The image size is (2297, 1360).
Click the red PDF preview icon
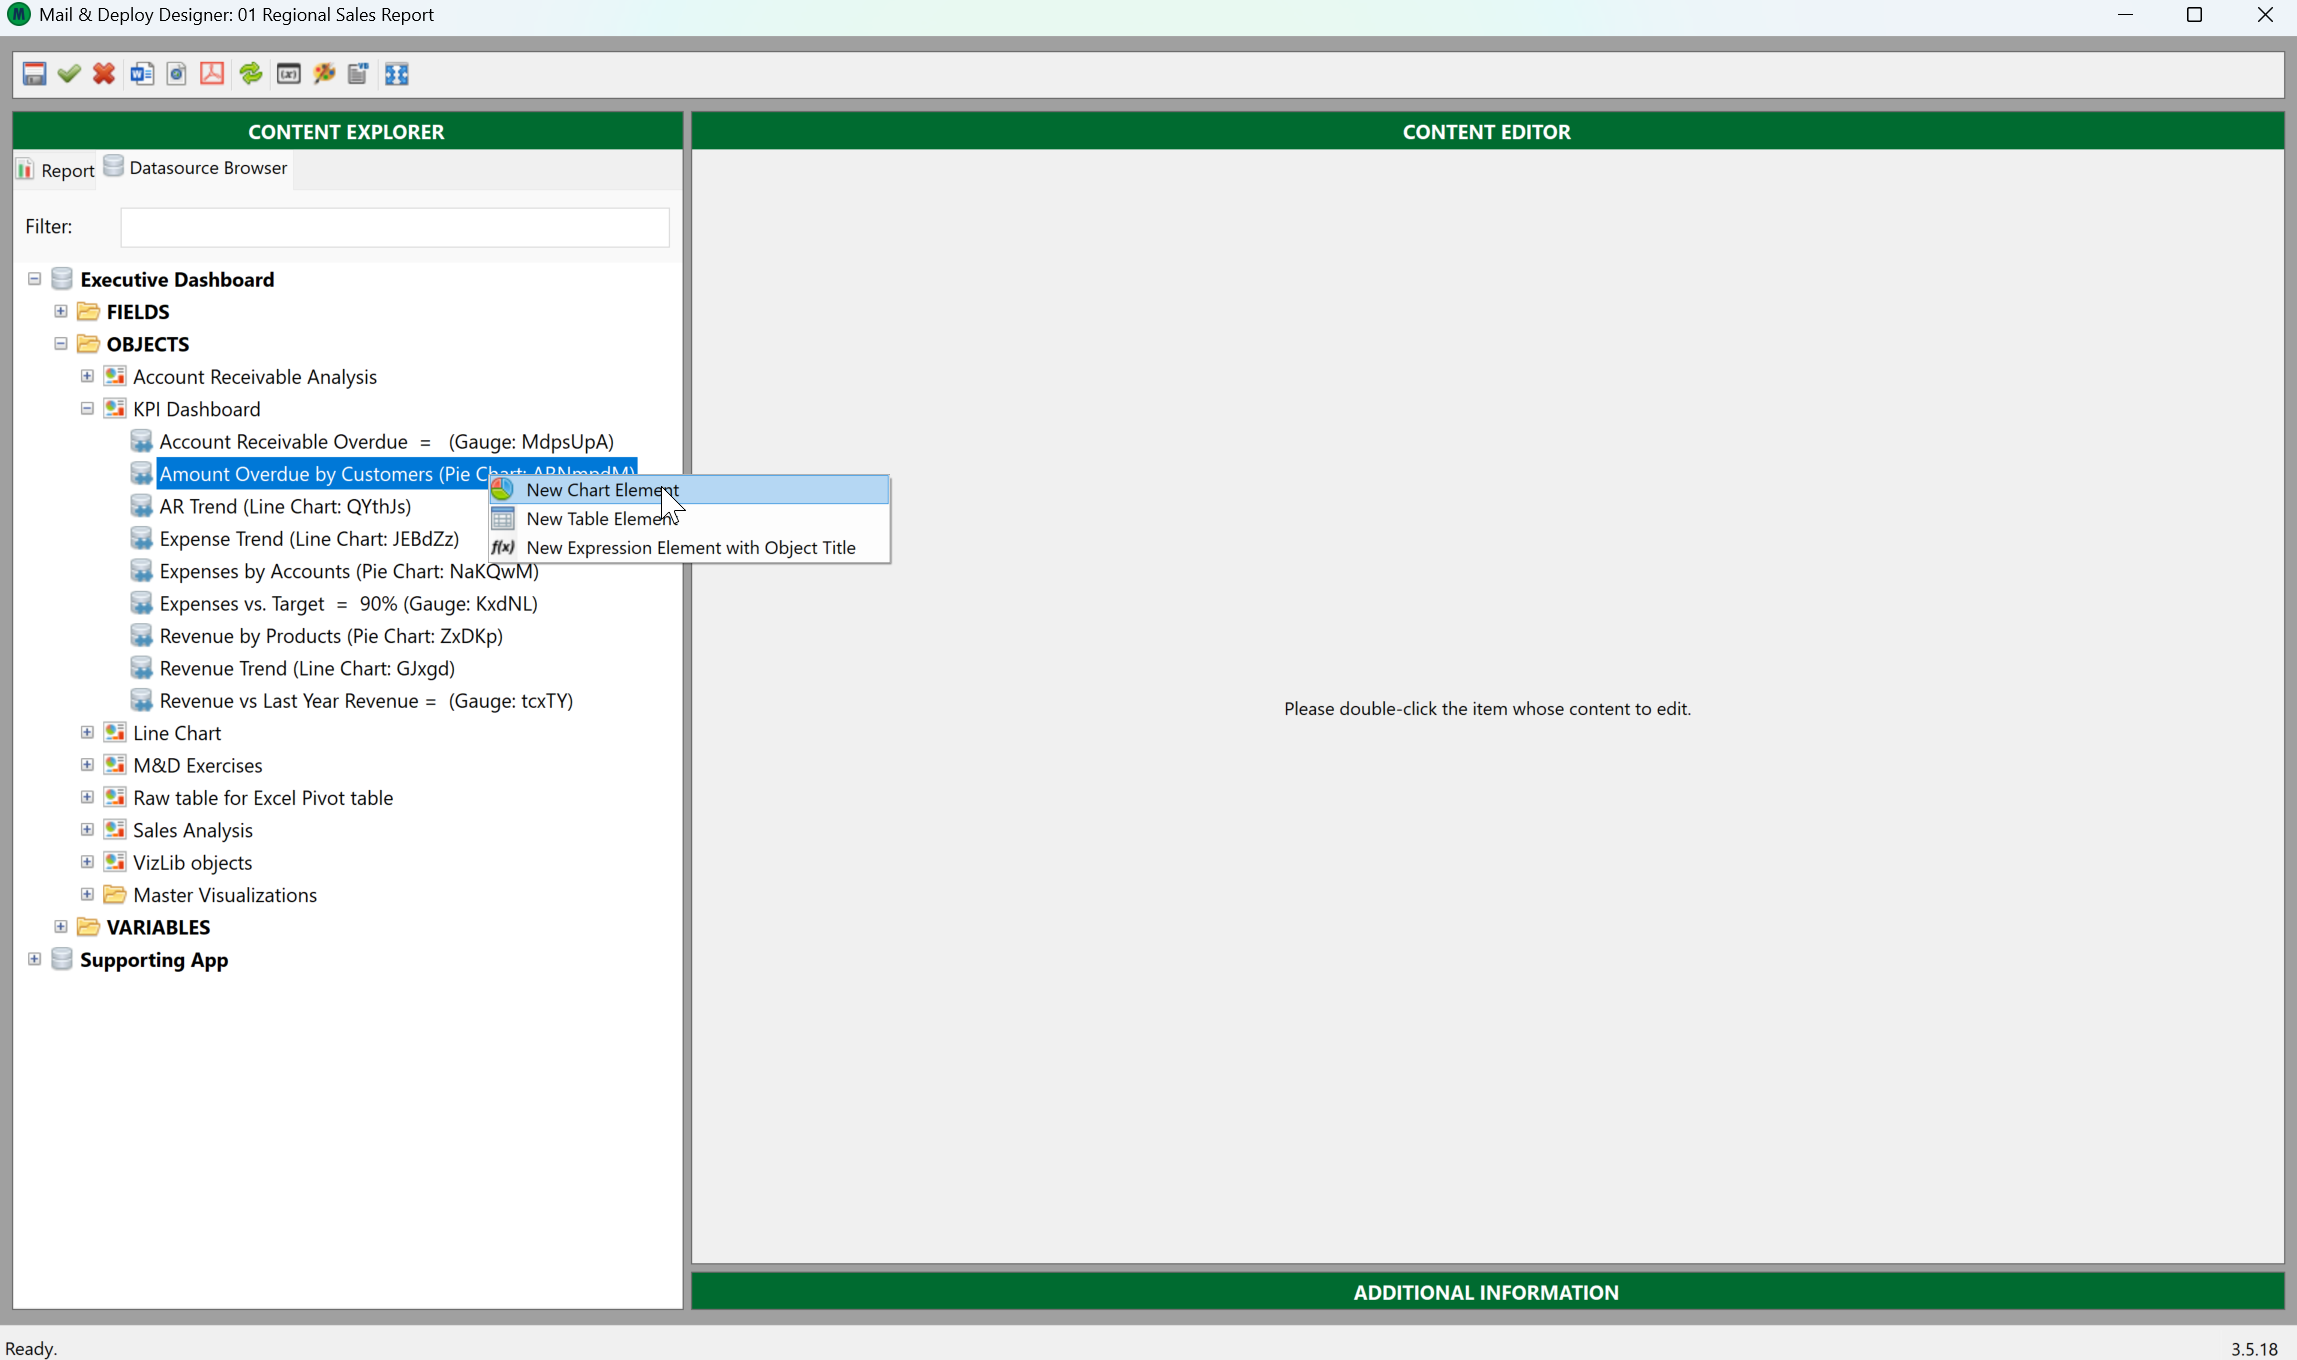pyautogui.click(x=212, y=74)
